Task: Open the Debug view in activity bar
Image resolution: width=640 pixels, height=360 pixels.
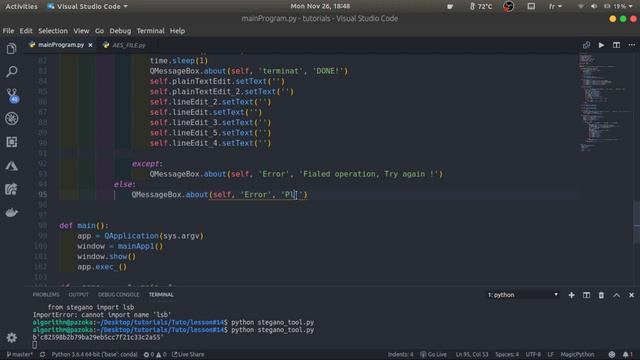Action: pyautogui.click(x=11, y=118)
